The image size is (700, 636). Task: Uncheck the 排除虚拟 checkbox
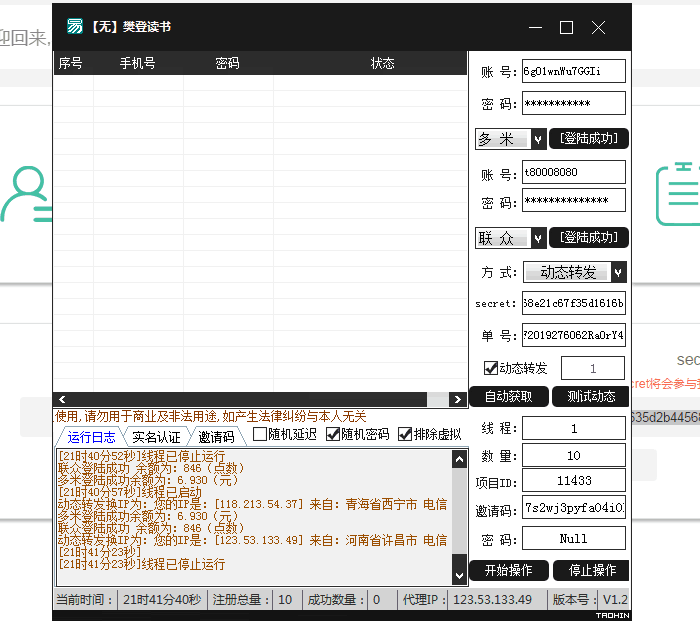[404, 434]
